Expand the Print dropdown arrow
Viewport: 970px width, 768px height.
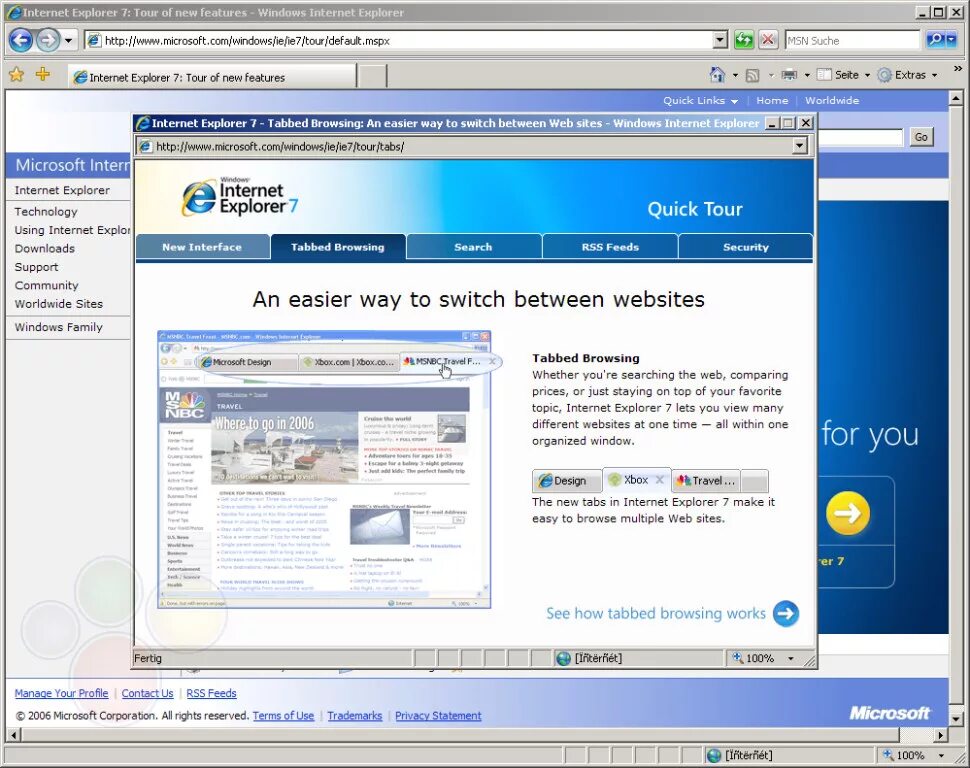807,76
